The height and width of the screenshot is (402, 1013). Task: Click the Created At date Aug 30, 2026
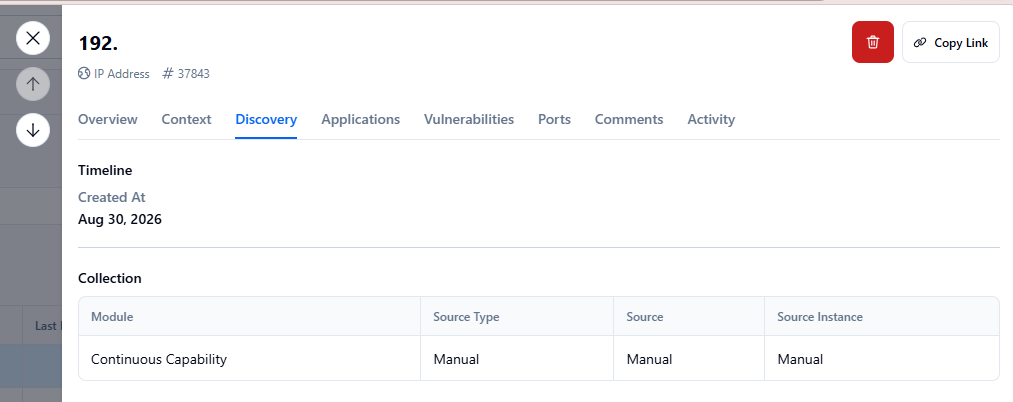coord(120,220)
